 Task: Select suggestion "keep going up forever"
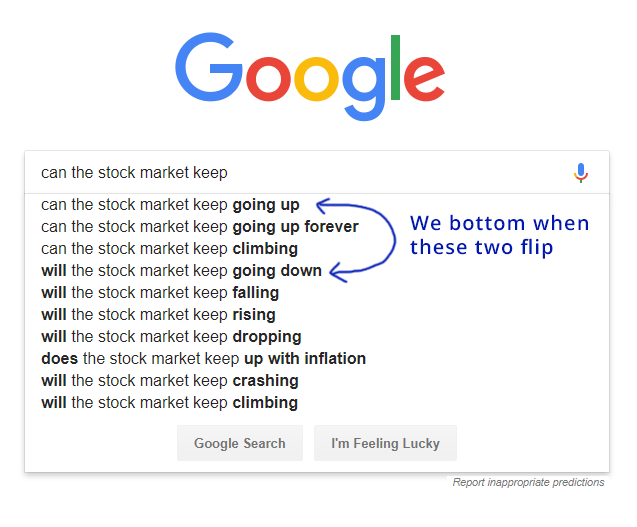pos(199,227)
